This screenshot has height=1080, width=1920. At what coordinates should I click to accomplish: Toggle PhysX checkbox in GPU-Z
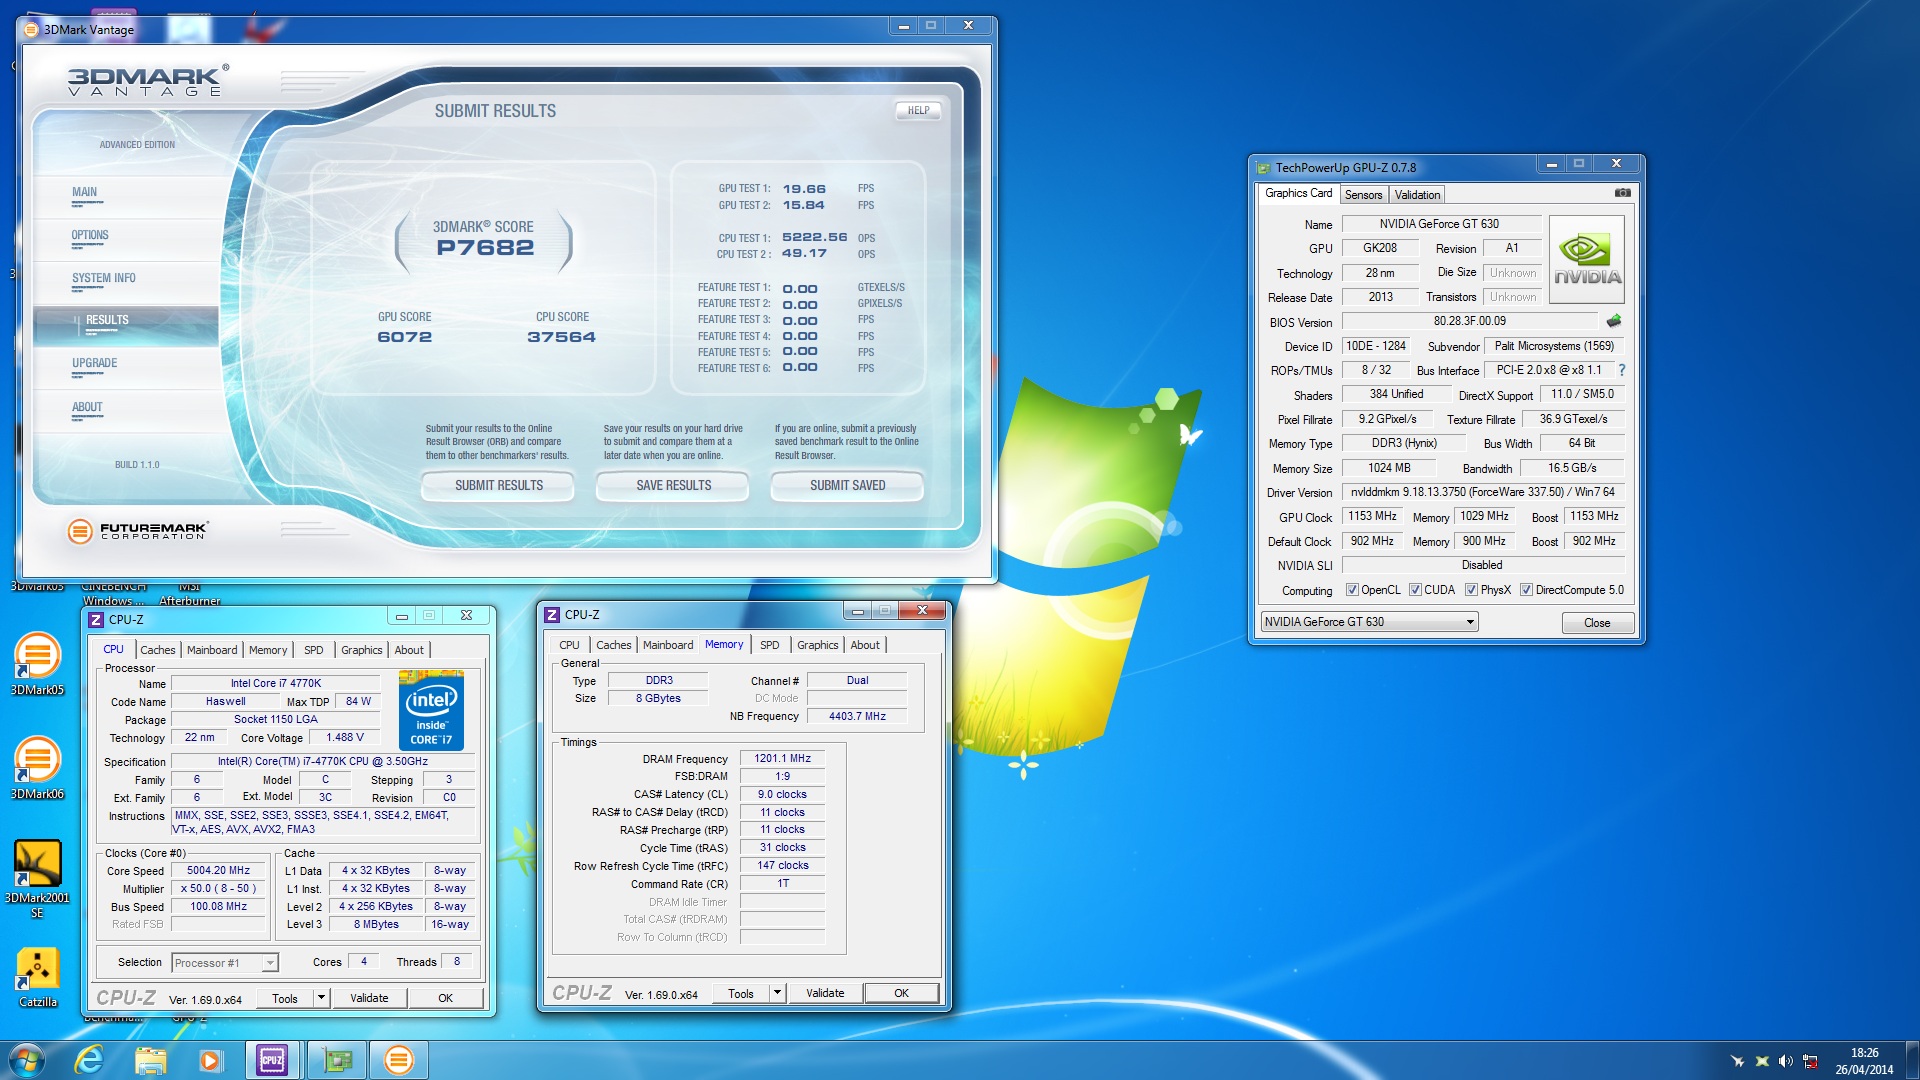click(1471, 590)
